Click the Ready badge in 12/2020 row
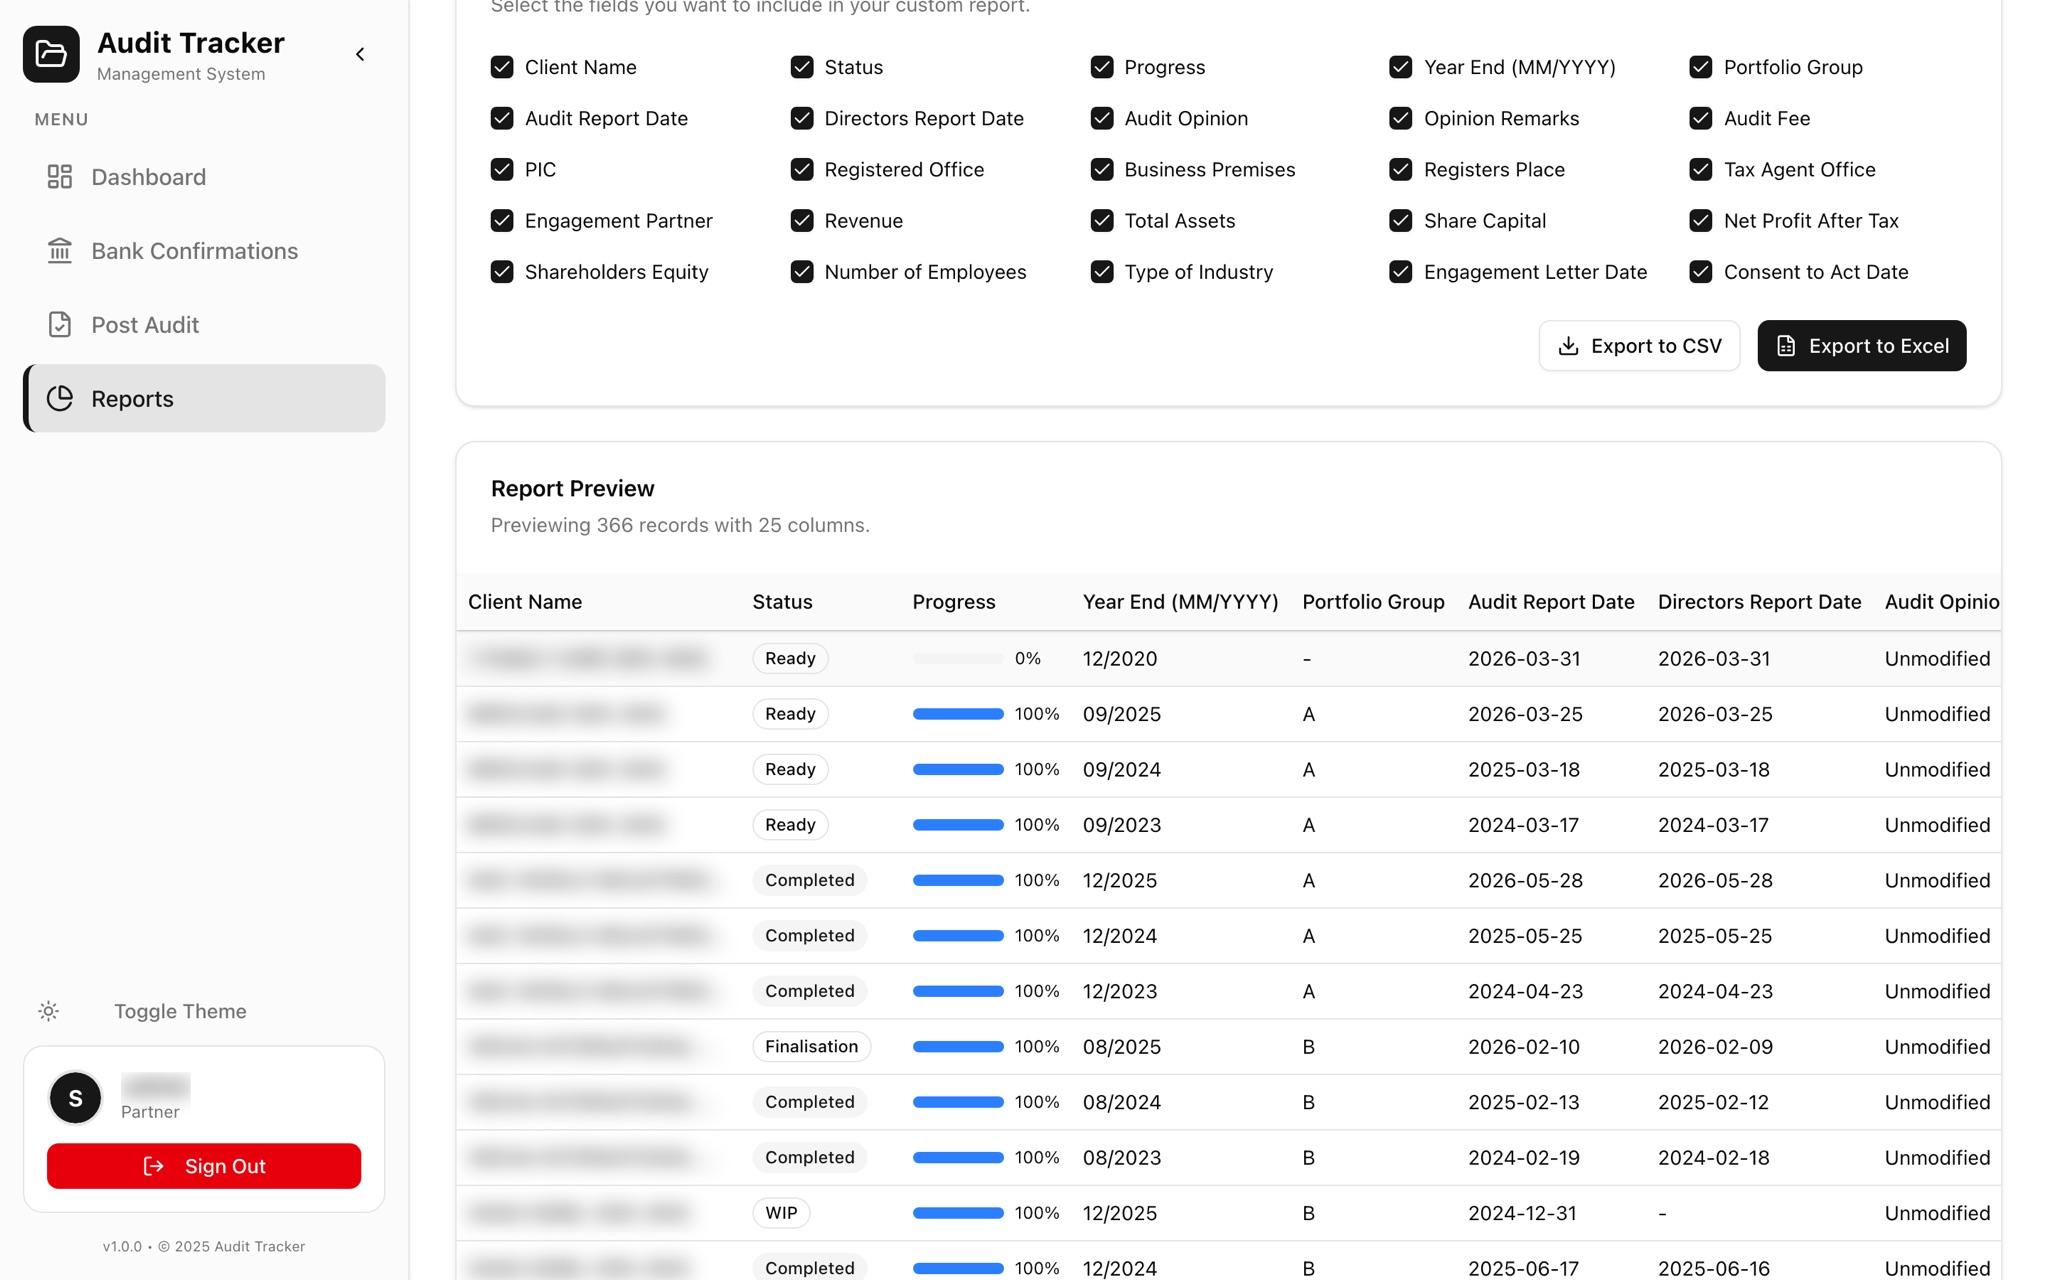The width and height of the screenshot is (2048, 1280). pos(790,659)
